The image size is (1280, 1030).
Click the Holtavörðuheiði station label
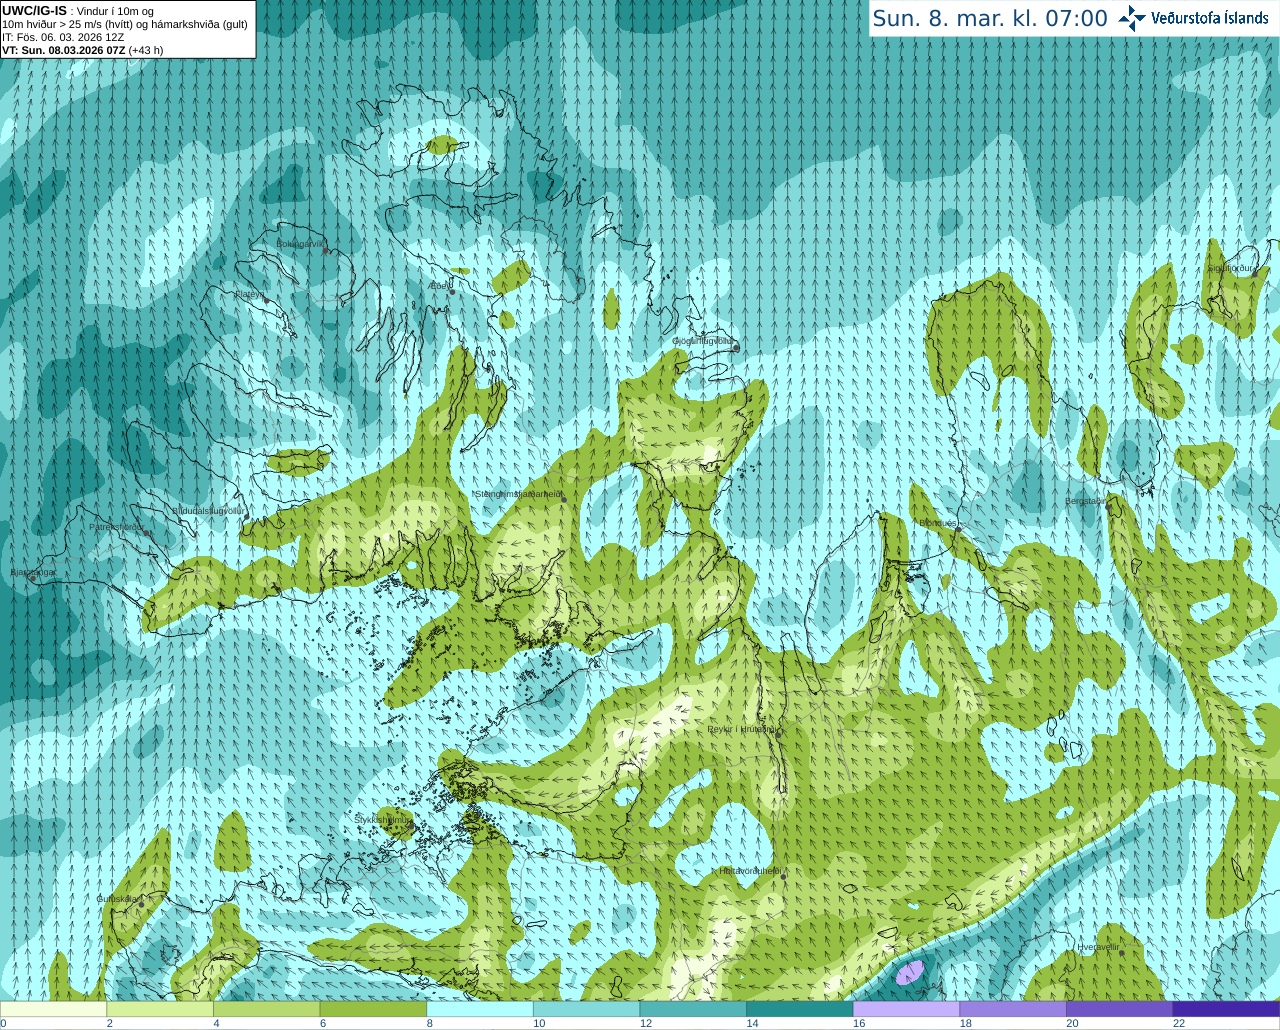click(x=751, y=870)
